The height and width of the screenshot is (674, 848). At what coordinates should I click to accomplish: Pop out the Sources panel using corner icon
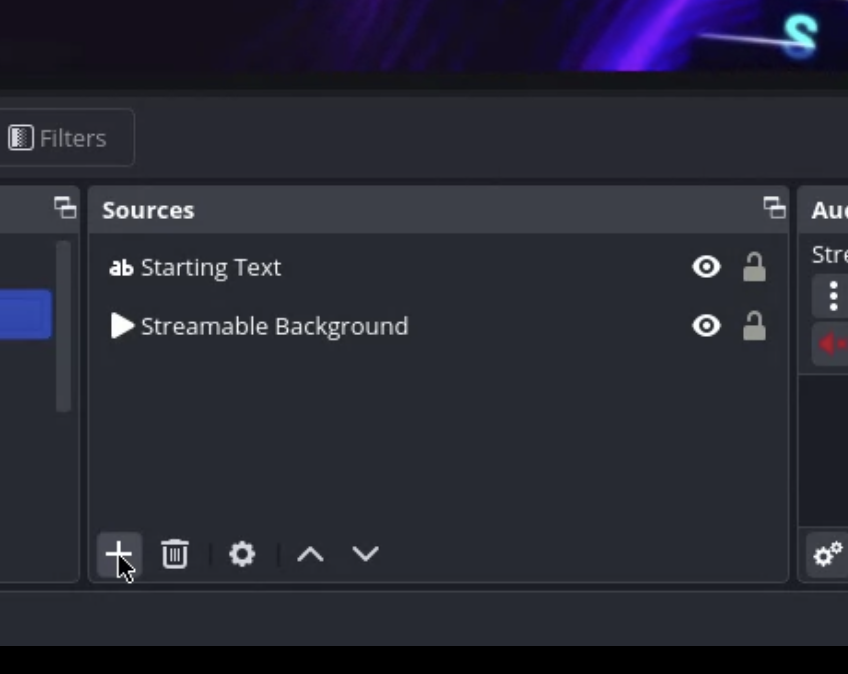coord(775,209)
